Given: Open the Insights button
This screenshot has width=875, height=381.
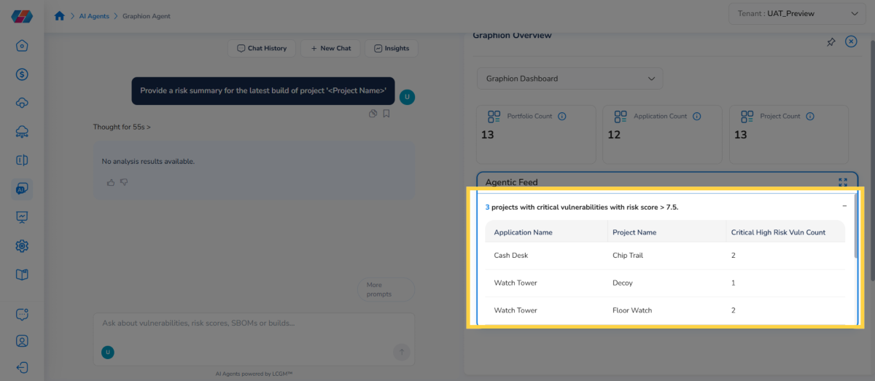Looking at the screenshot, I should coord(391,48).
